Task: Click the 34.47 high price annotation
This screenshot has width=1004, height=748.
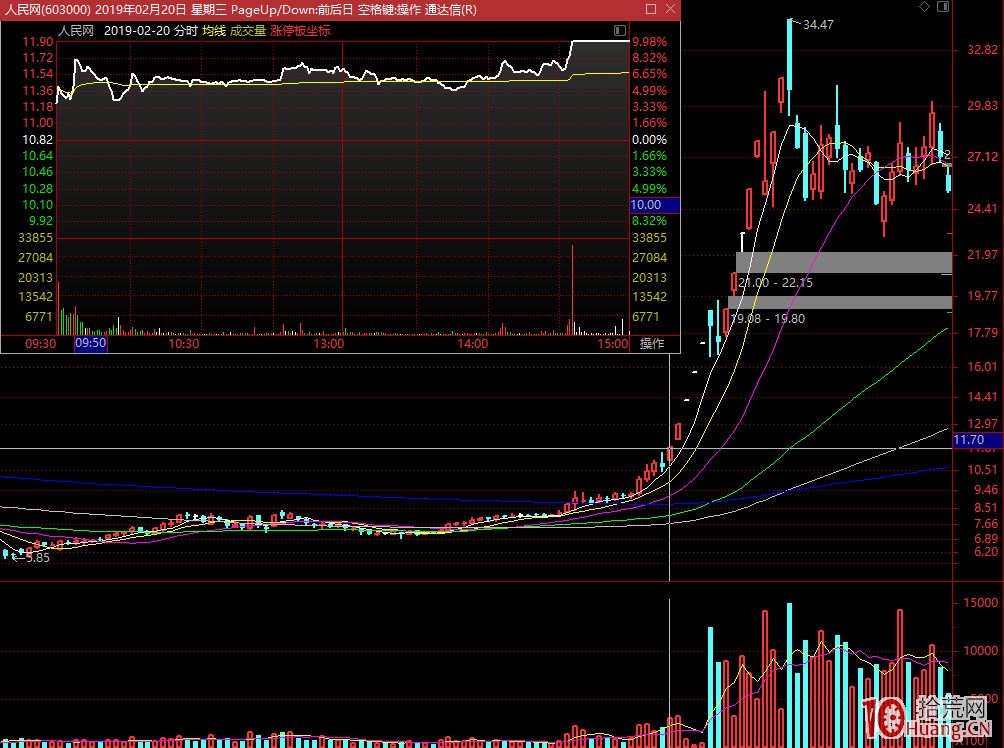Action: [x=818, y=25]
